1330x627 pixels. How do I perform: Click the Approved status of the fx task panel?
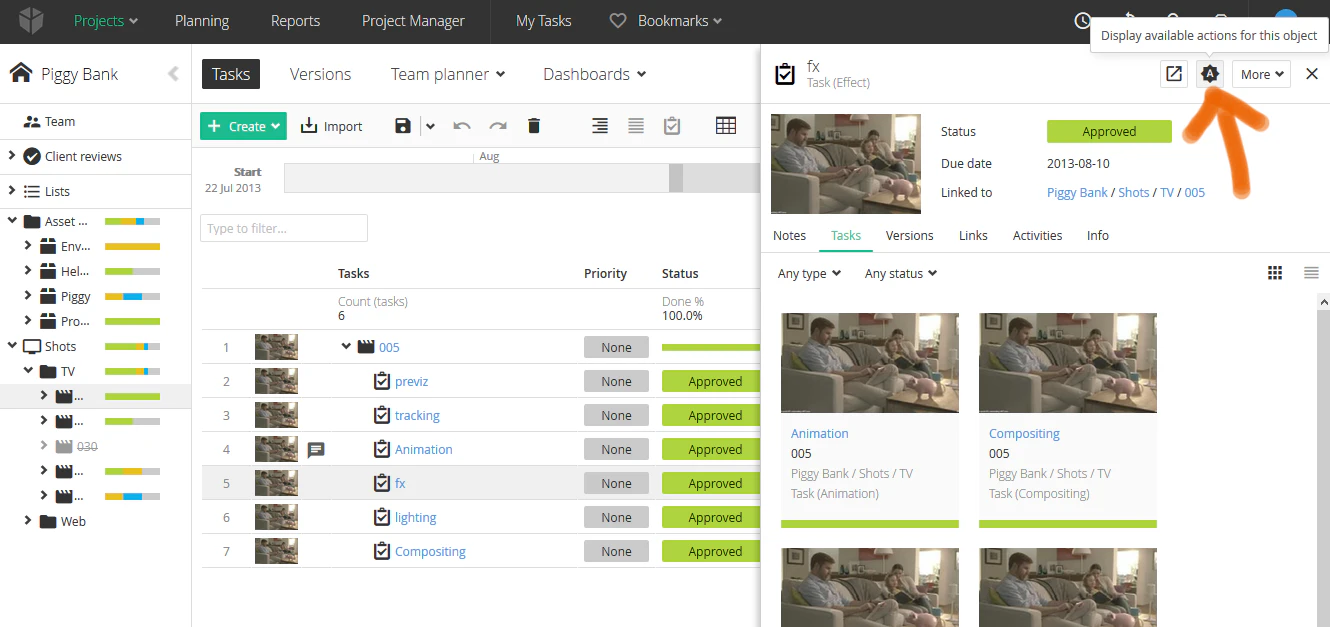[1109, 131]
